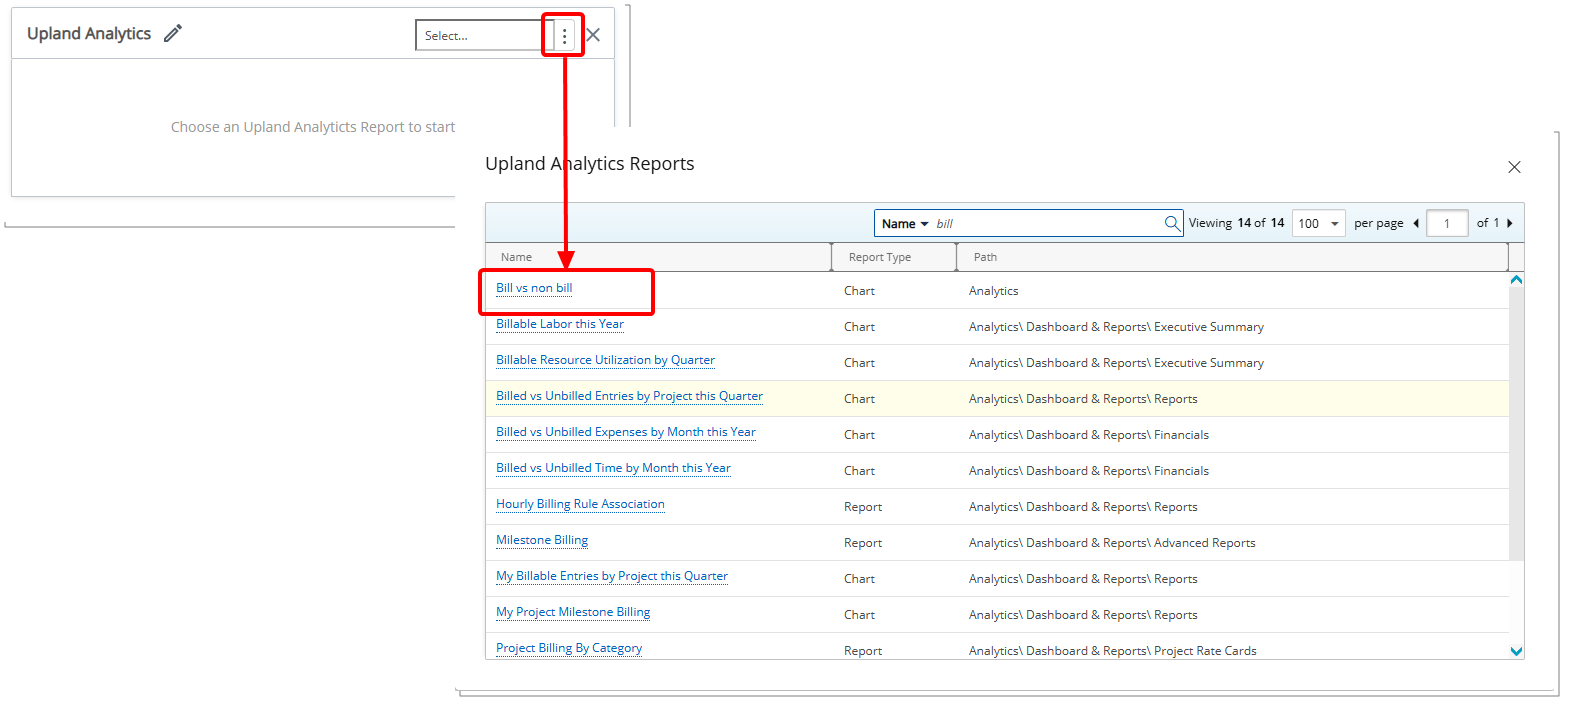Click Analytics path in Bill vs non bill row
Viewport: 1571px width, 708px height.
coord(993,291)
